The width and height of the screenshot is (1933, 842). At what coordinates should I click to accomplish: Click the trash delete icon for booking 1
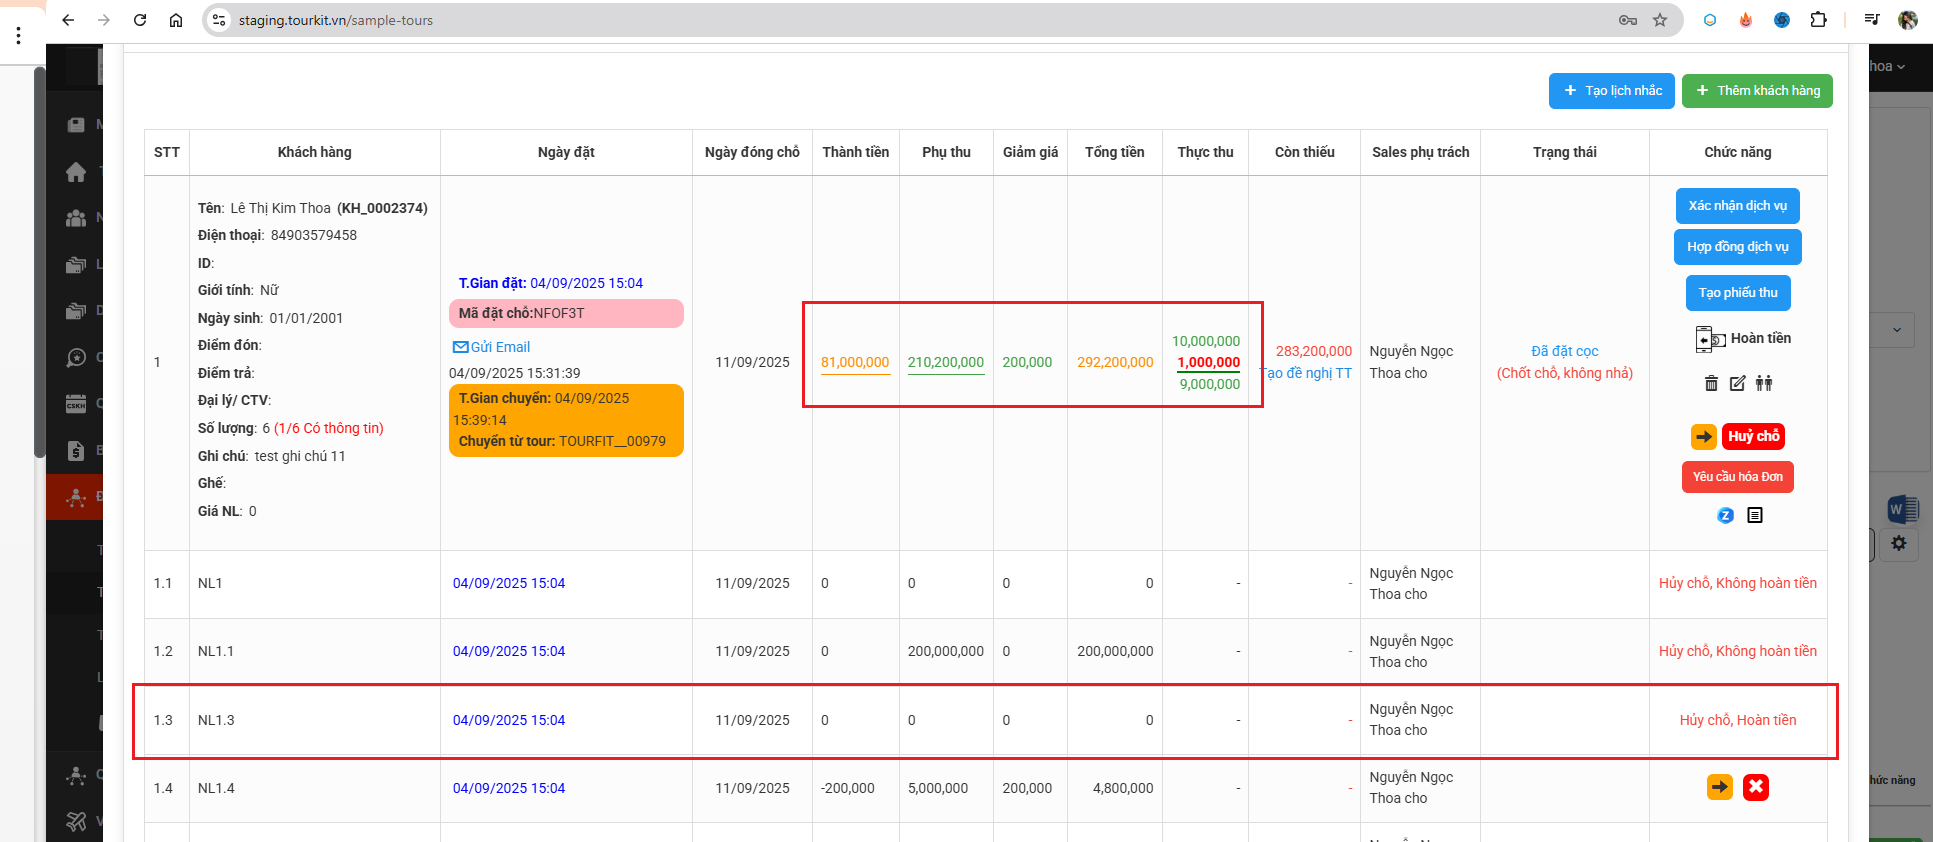(1711, 383)
